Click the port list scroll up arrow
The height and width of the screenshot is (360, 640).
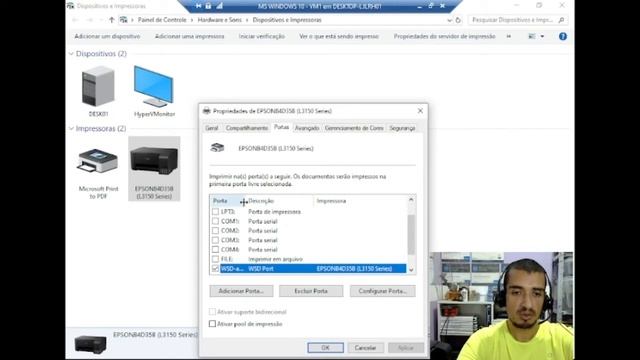pyautogui.click(x=411, y=200)
